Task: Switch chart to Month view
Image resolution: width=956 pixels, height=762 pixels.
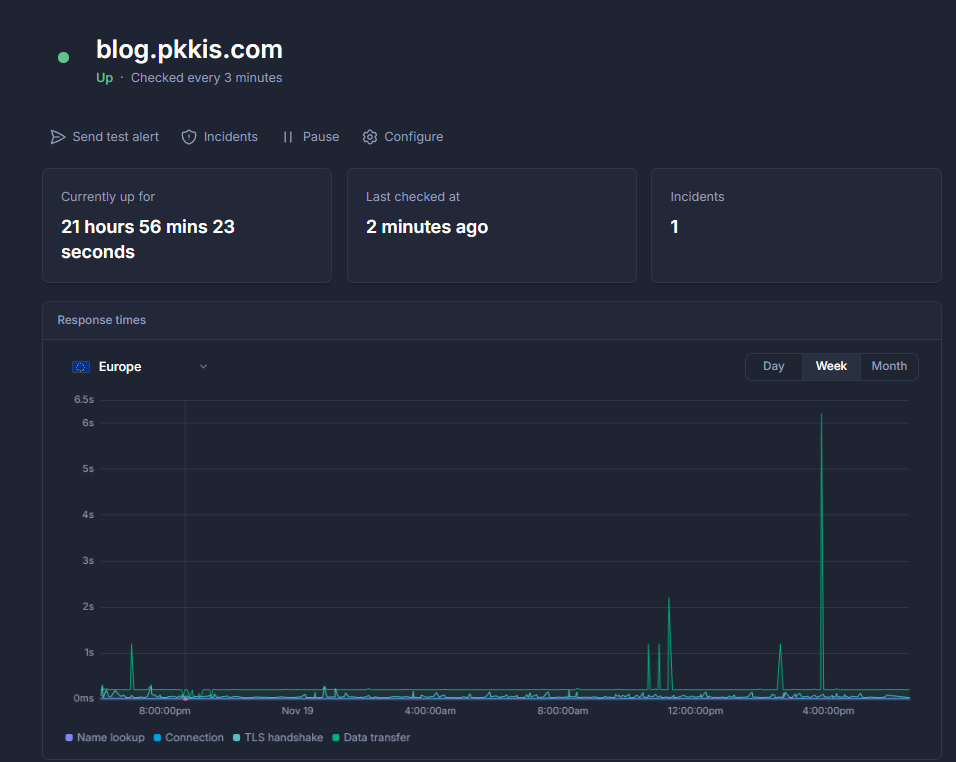Action: point(889,366)
